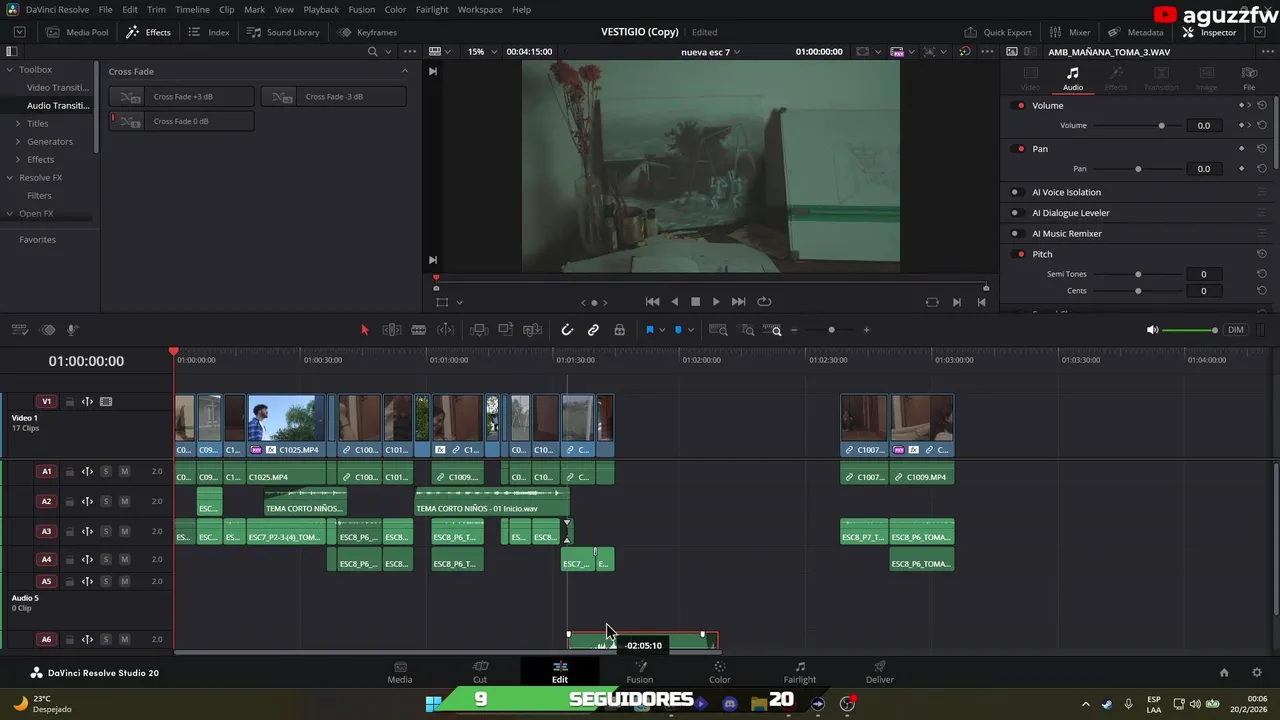Click the DIM audio button
Screen dimensions: 1280x720
tap(1236, 330)
